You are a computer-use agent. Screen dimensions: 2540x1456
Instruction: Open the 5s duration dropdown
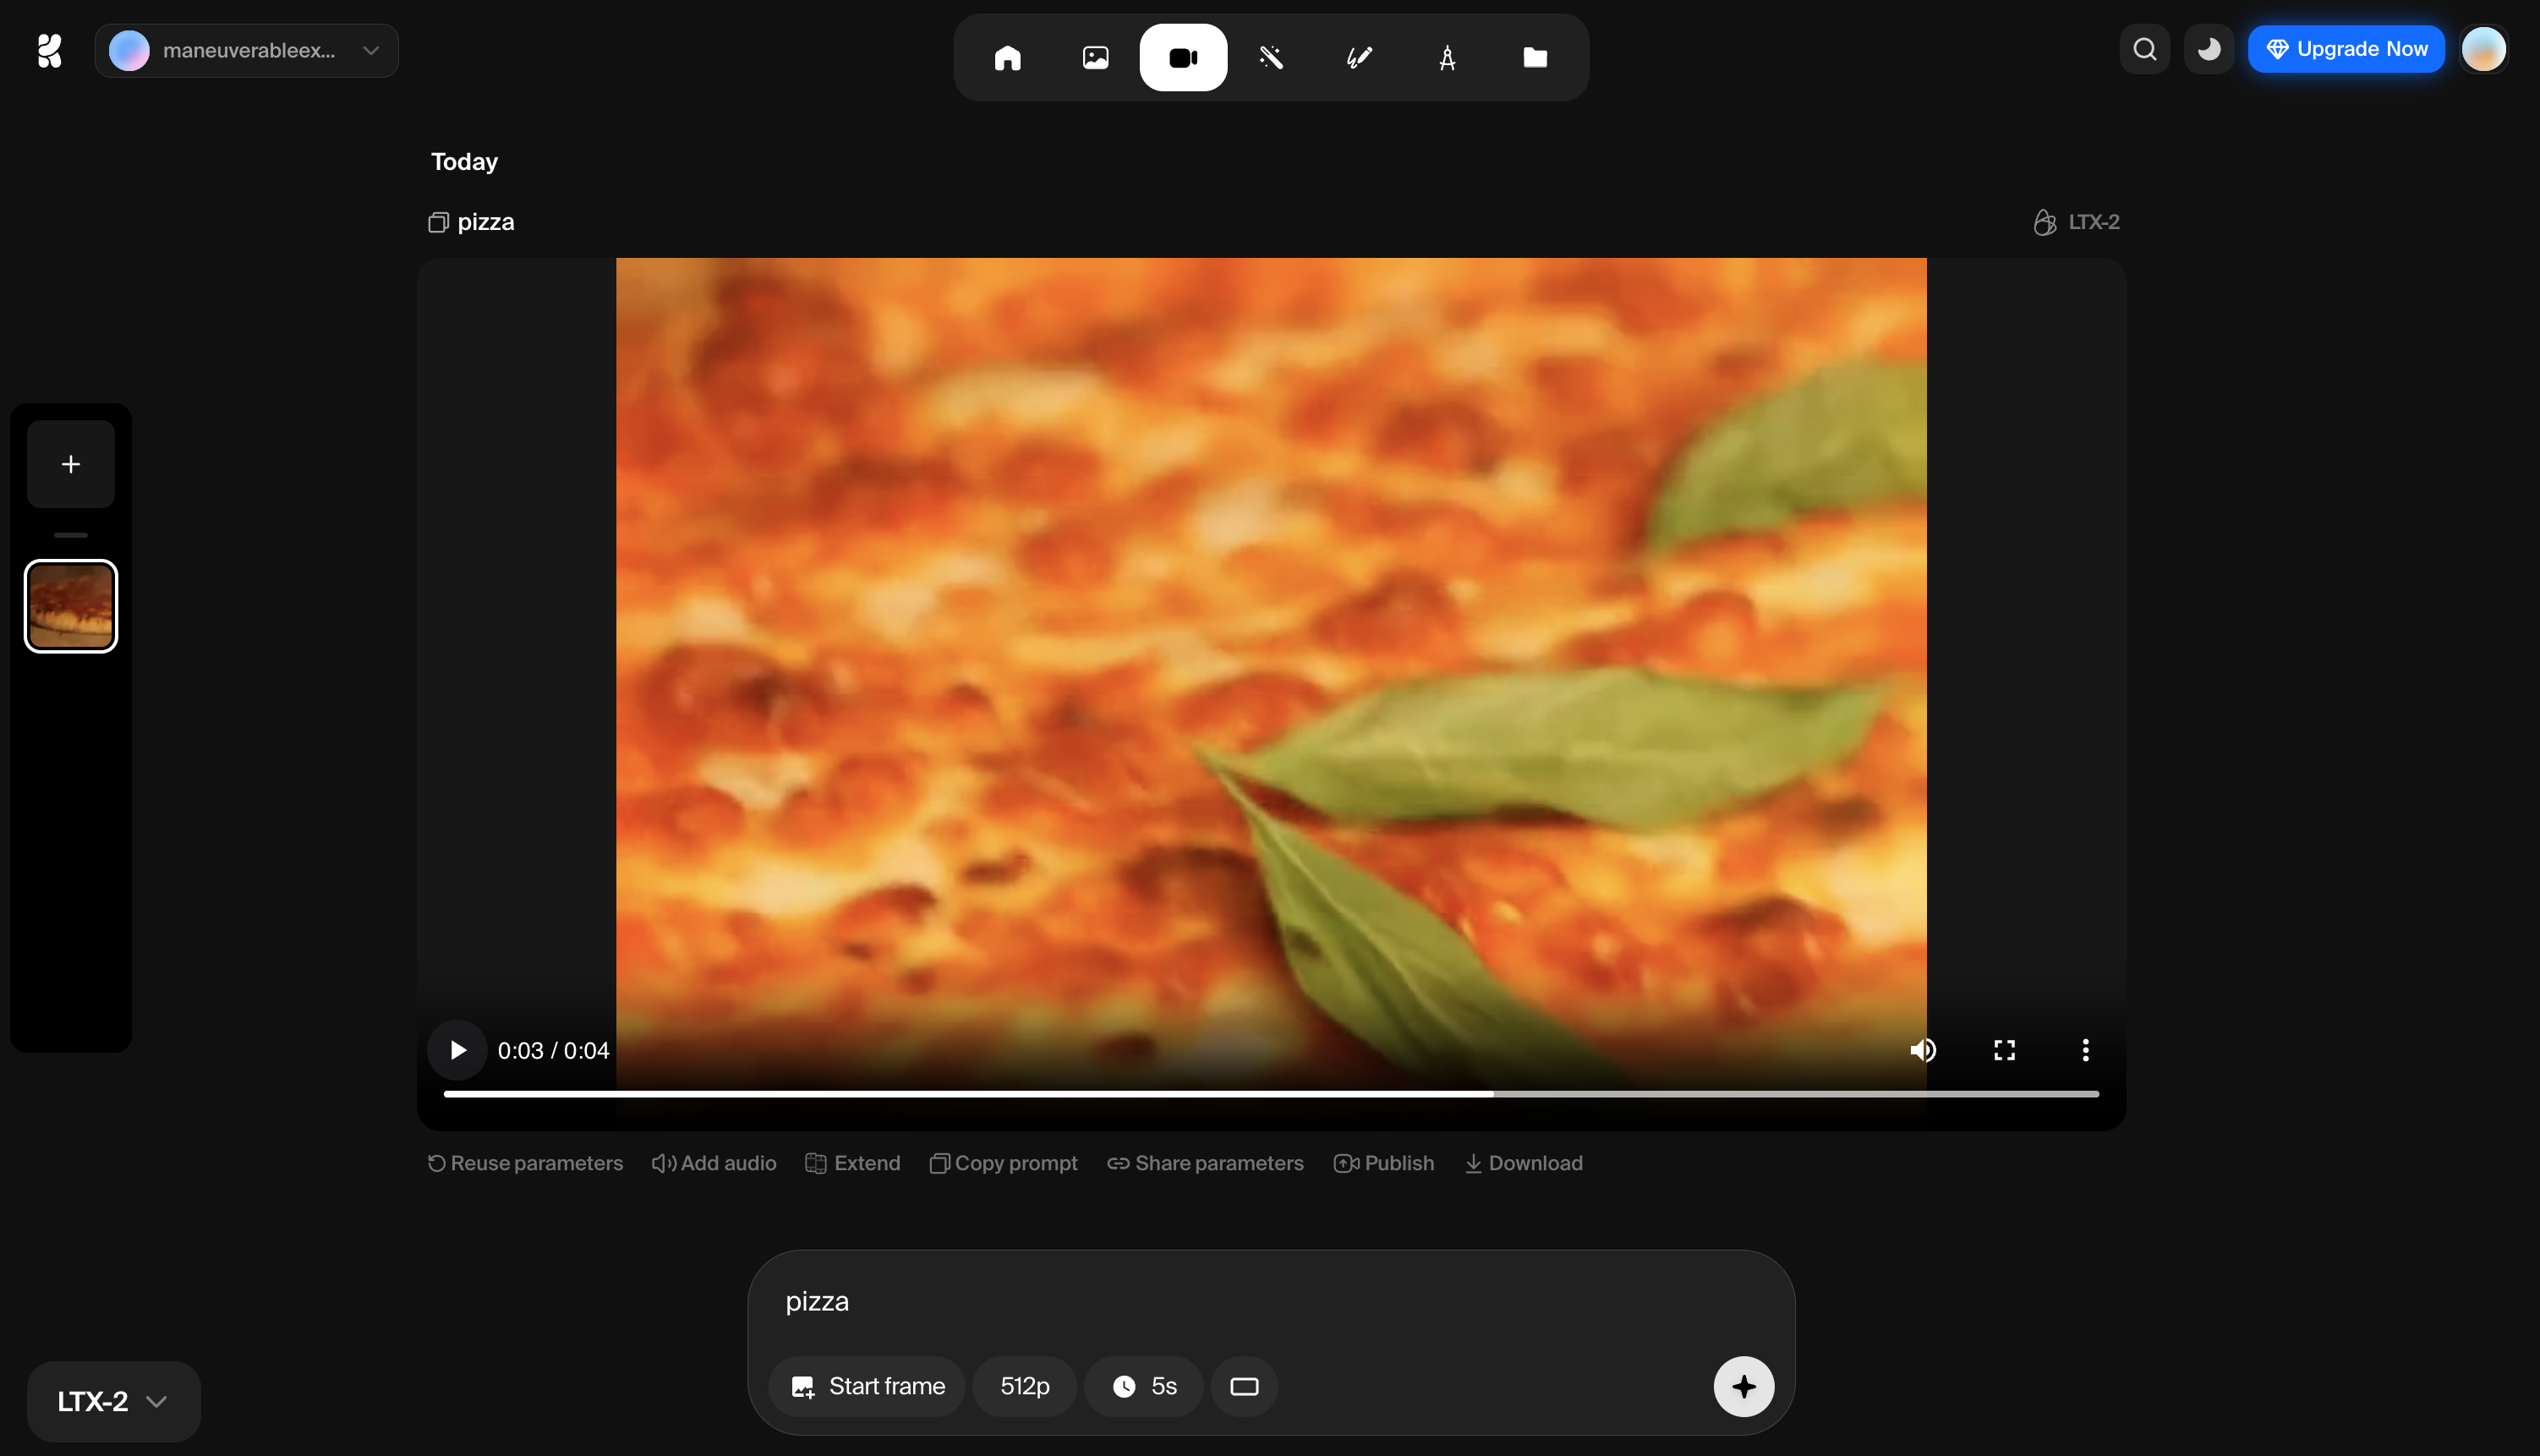pyautogui.click(x=1144, y=1386)
